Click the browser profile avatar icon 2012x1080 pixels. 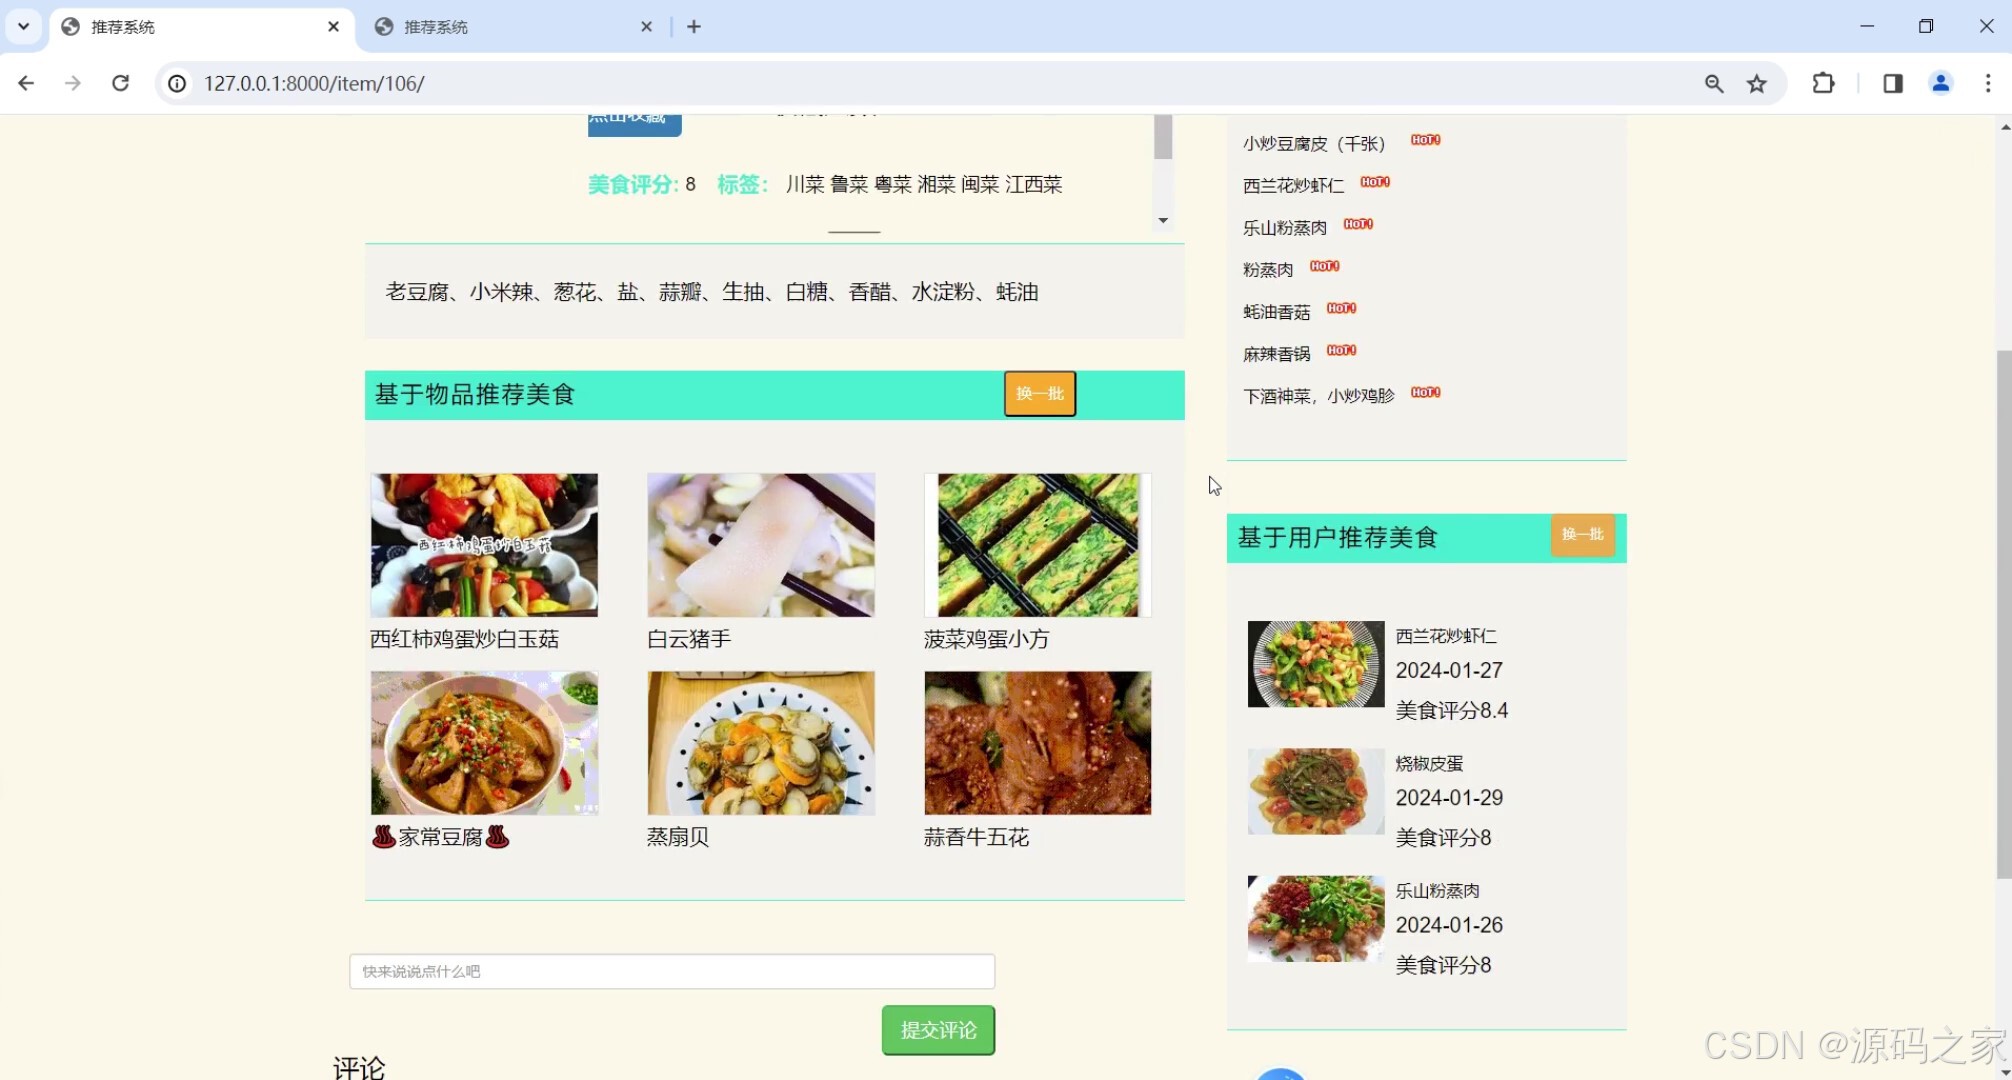click(1940, 84)
